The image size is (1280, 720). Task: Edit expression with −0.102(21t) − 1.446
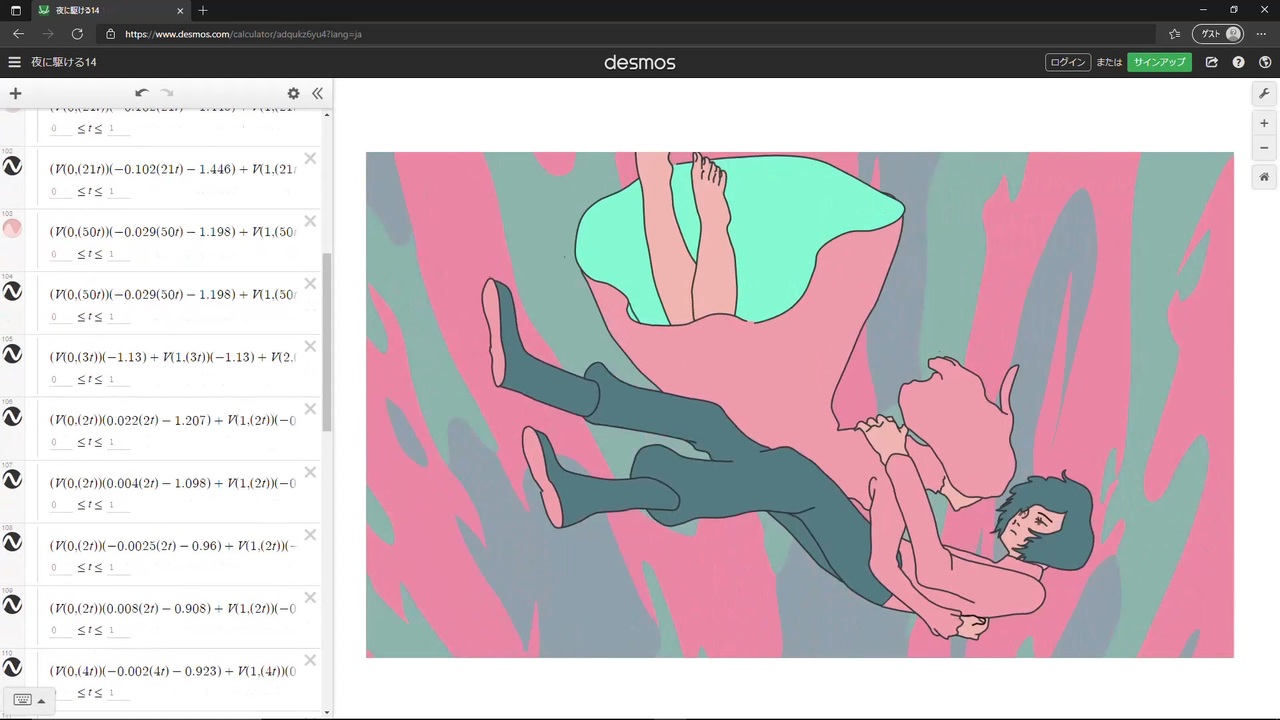click(173, 169)
